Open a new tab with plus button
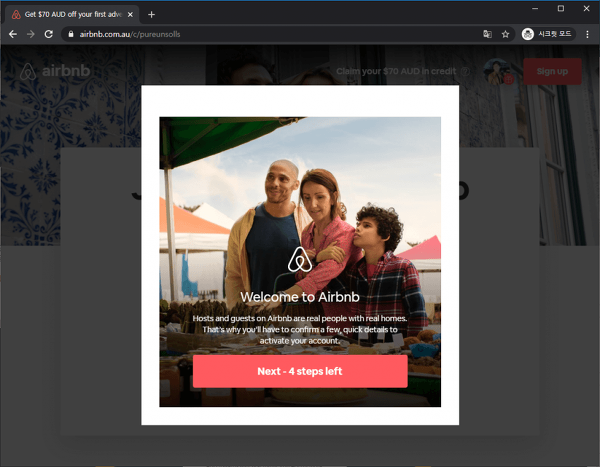This screenshot has width=600, height=467. (152, 15)
